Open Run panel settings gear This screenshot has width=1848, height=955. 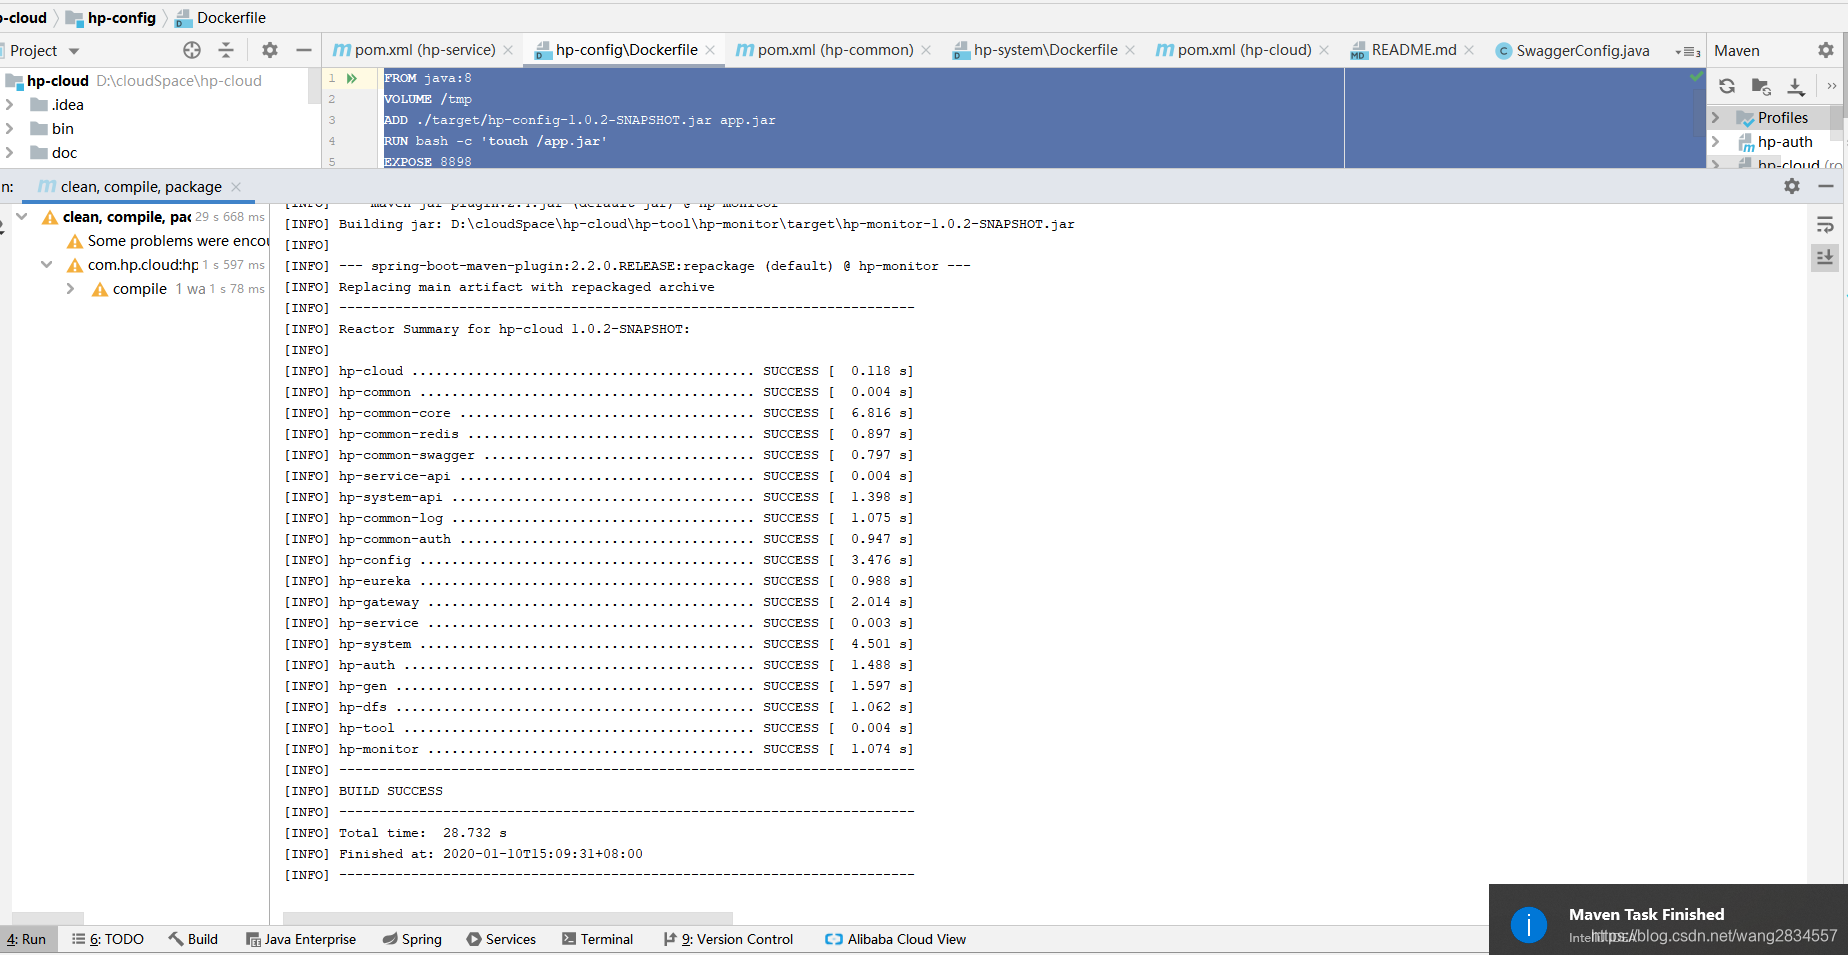pyautogui.click(x=1792, y=186)
